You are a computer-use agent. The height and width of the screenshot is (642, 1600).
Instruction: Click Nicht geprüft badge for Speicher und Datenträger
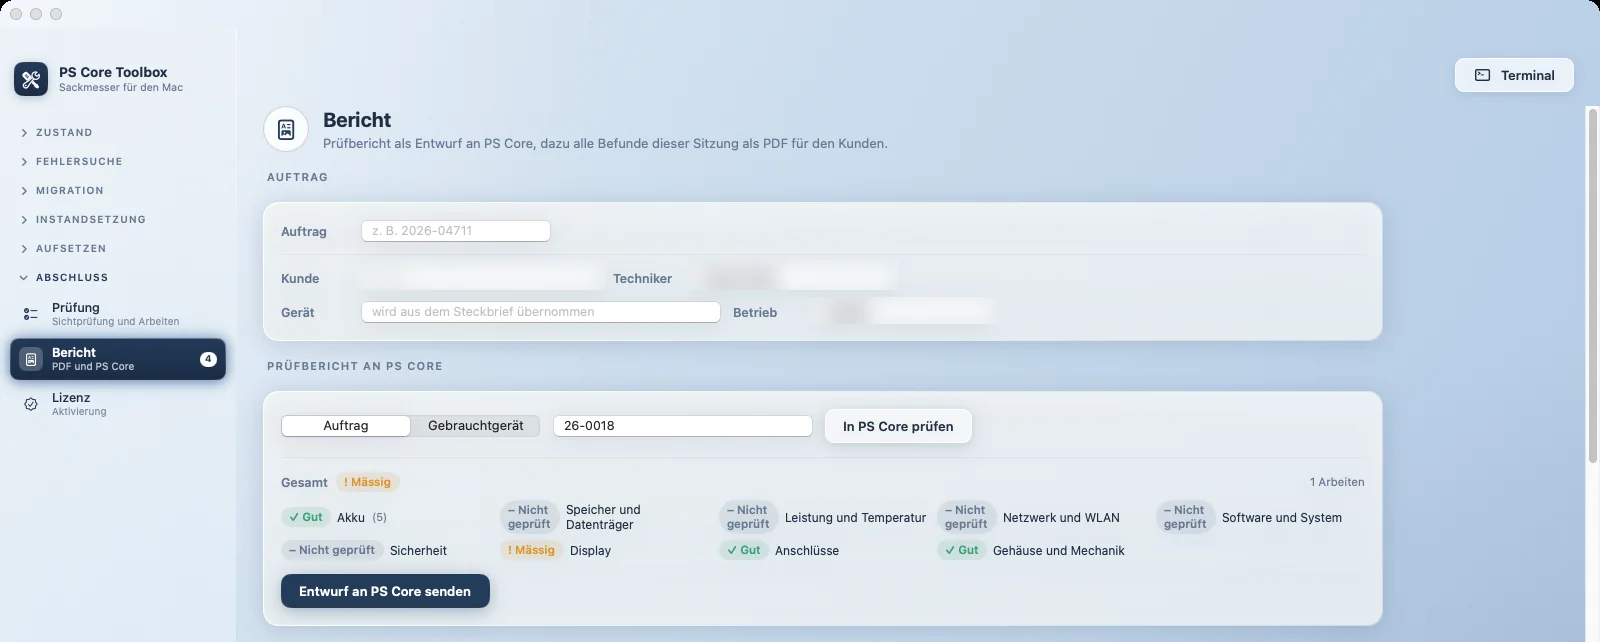coord(529,517)
